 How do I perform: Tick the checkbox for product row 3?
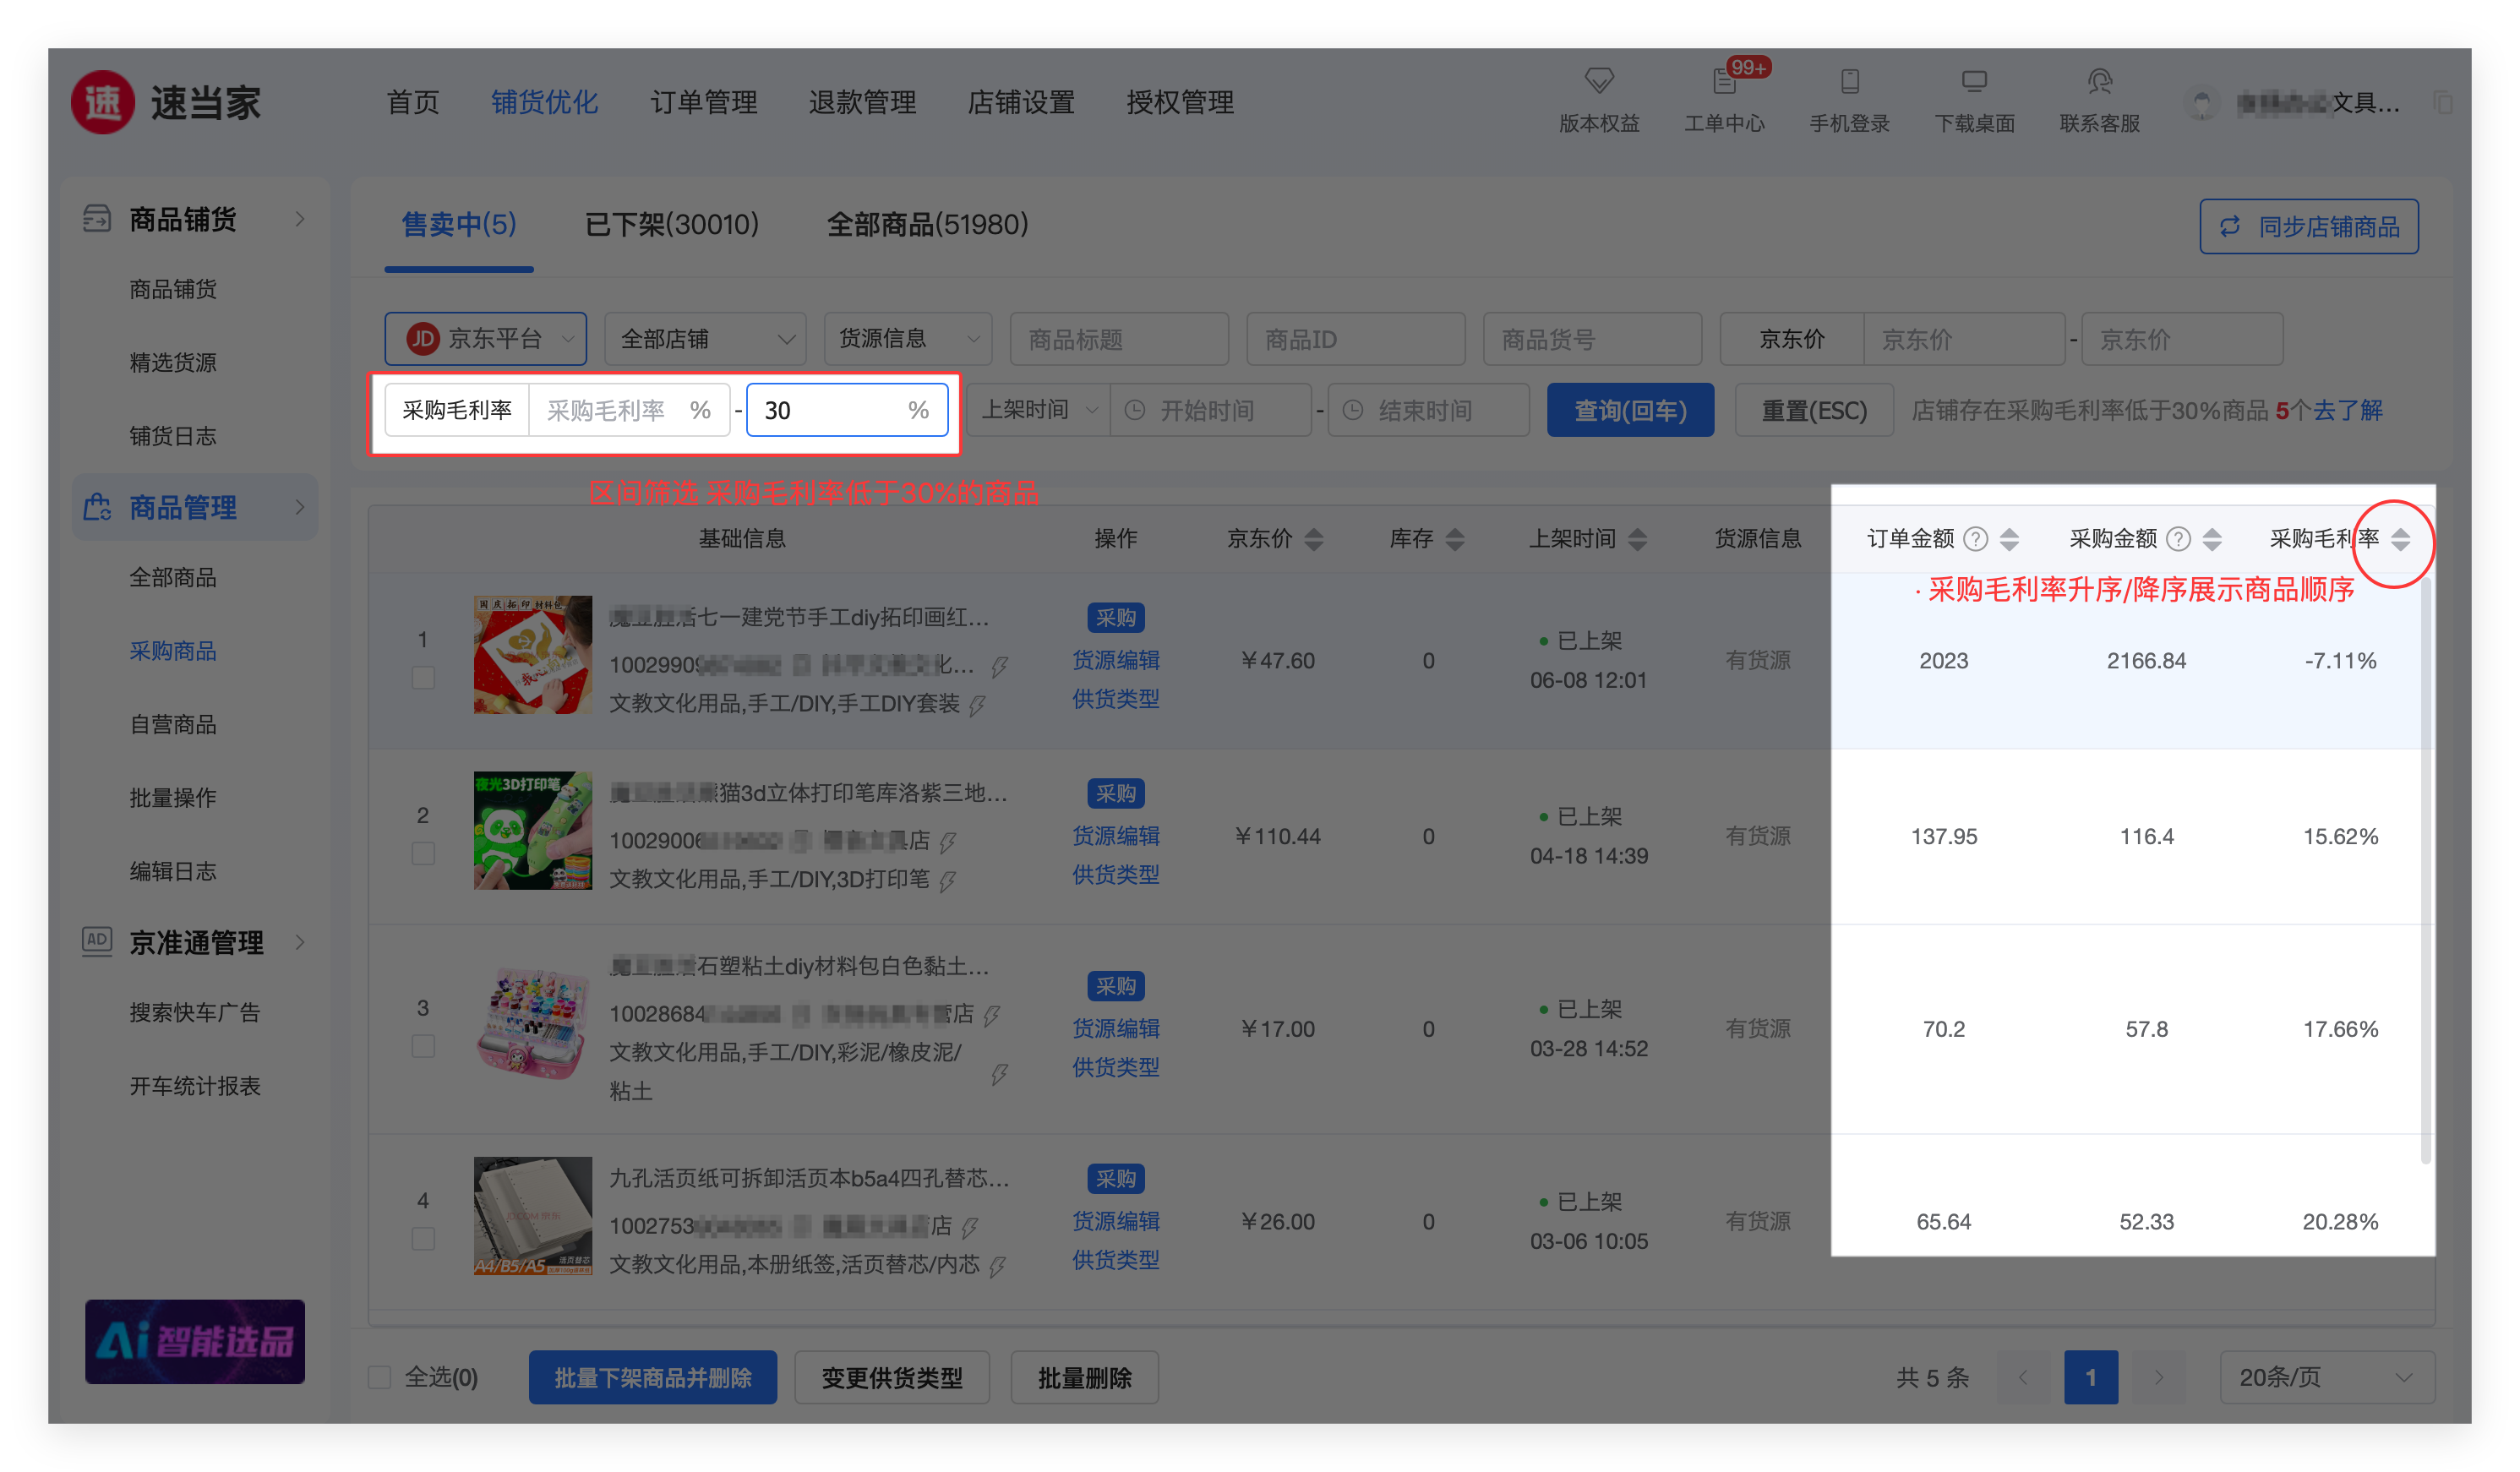[423, 1046]
